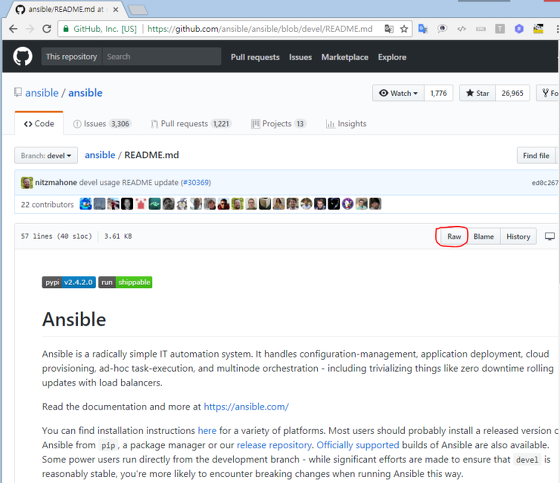Open the Projects tab
Image resolution: width=560 pixels, height=483 pixels.
279,124
